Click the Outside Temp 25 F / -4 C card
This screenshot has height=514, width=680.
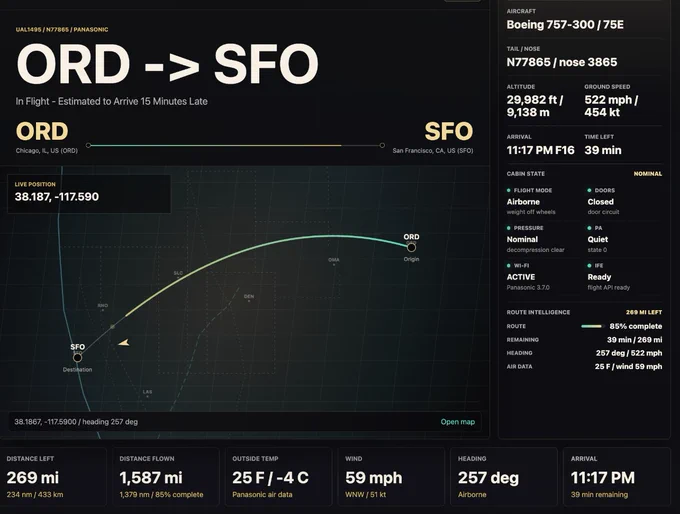pos(278,477)
